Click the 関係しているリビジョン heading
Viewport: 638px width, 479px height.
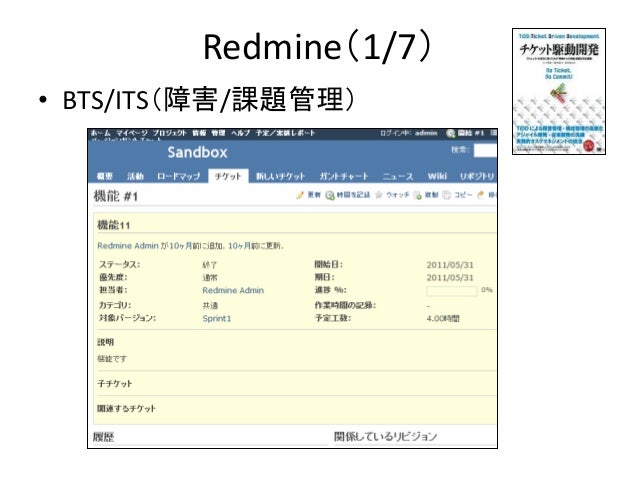[385, 437]
